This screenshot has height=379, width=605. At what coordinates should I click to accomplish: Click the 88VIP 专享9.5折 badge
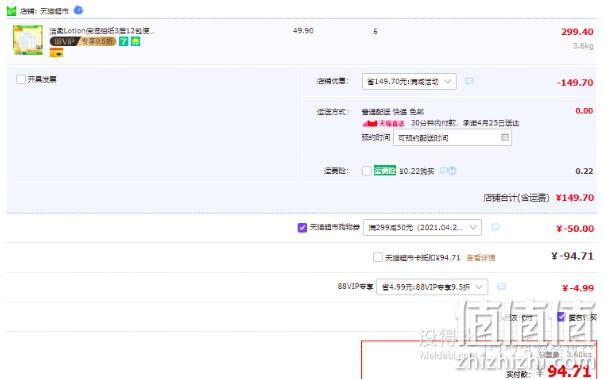[83, 41]
